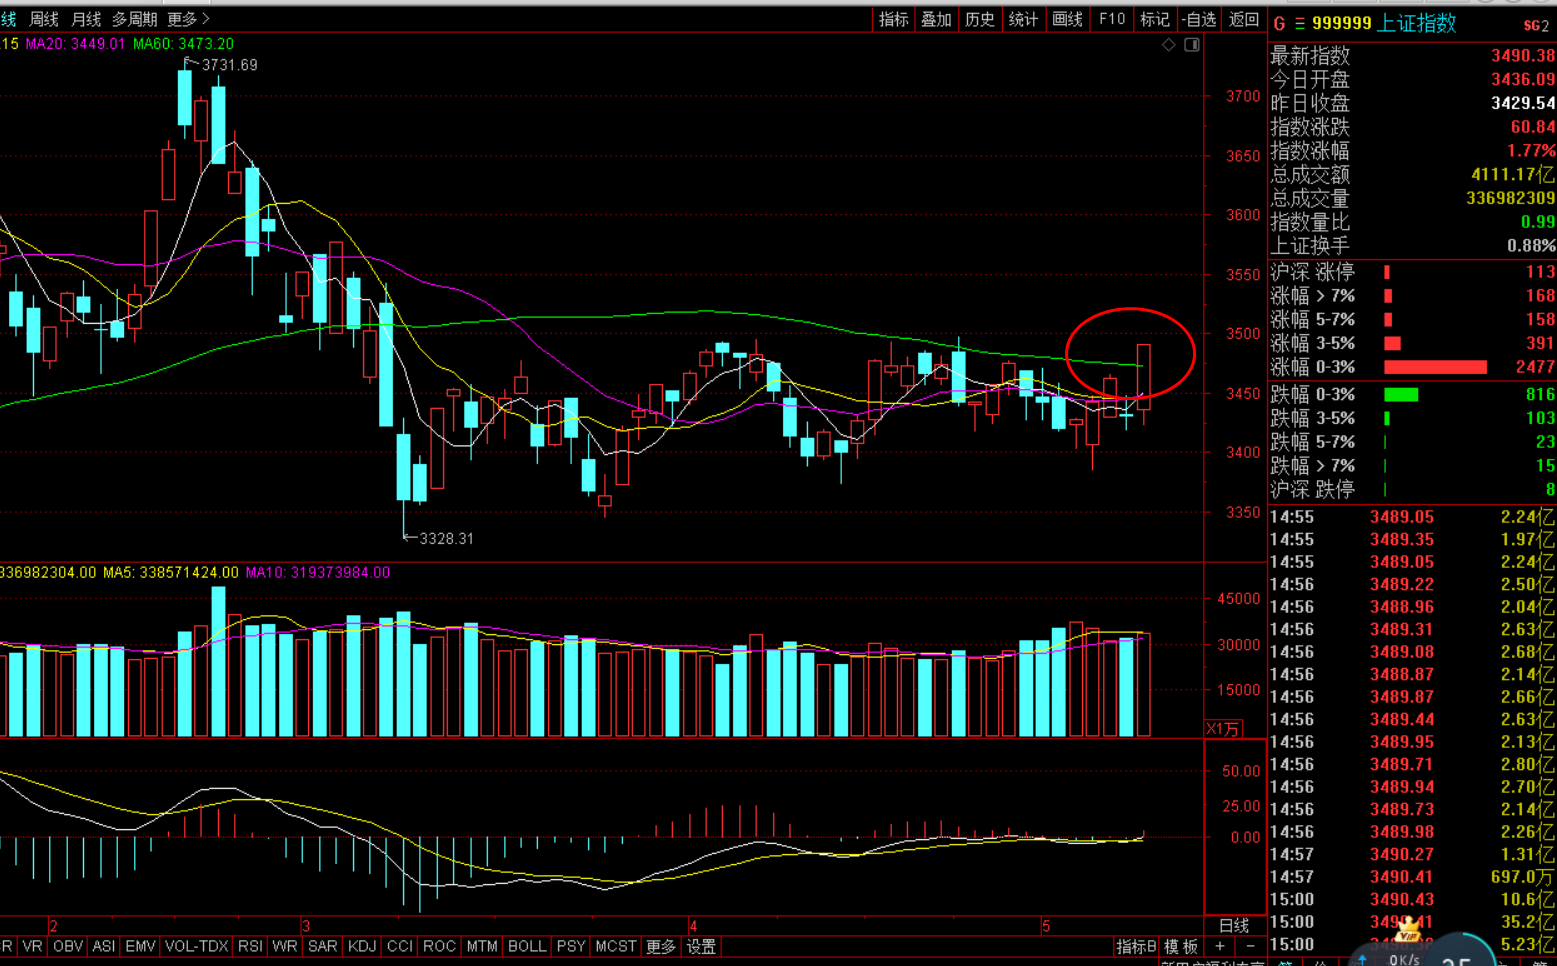The width and height of the screenshot is (1557, 966).
Task: Select the VOL-TDX indicator tab
Action: (x=196, y=946)
